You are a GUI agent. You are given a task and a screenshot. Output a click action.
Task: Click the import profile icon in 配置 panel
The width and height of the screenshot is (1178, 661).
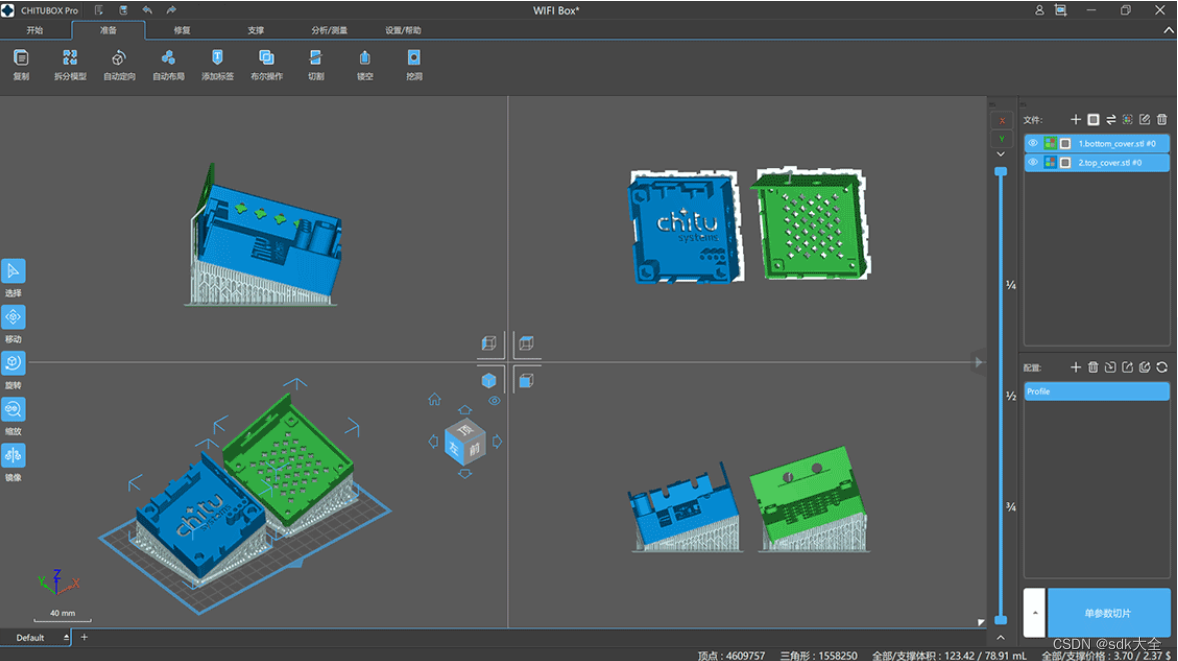1110,367
